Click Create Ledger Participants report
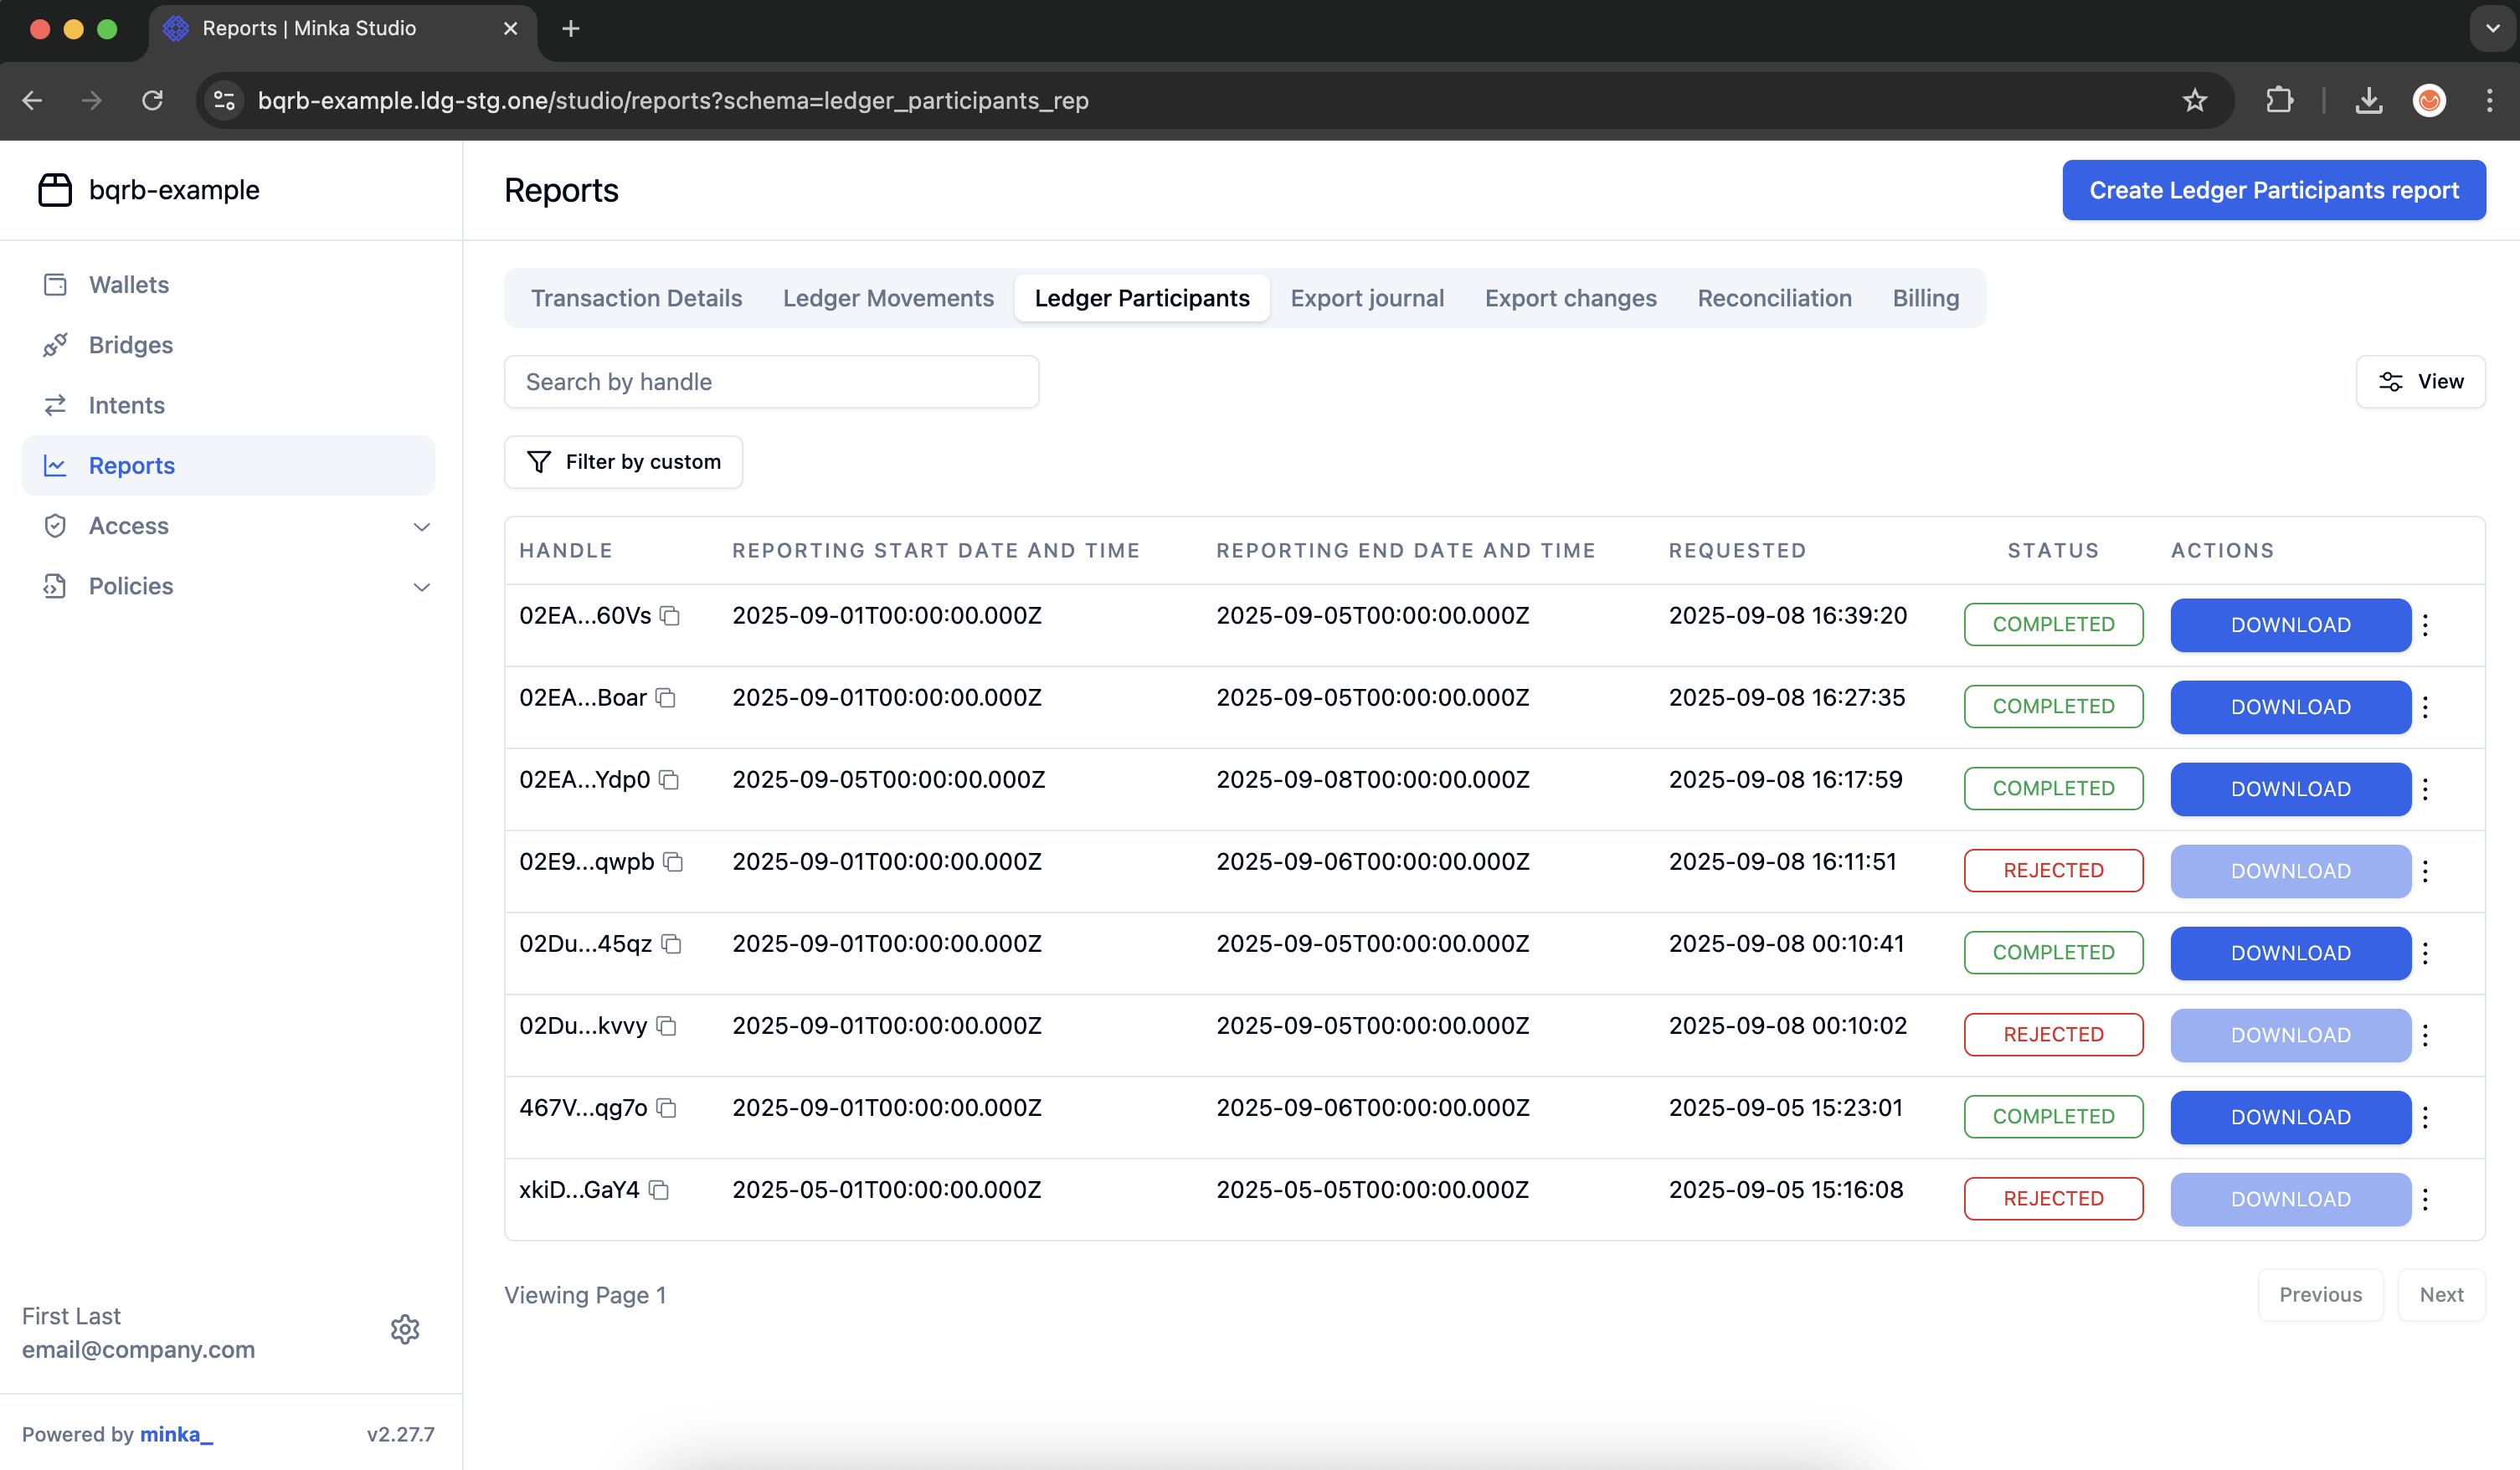The height and width of the screenshot is (1470, 2520). pos(2273,190)
